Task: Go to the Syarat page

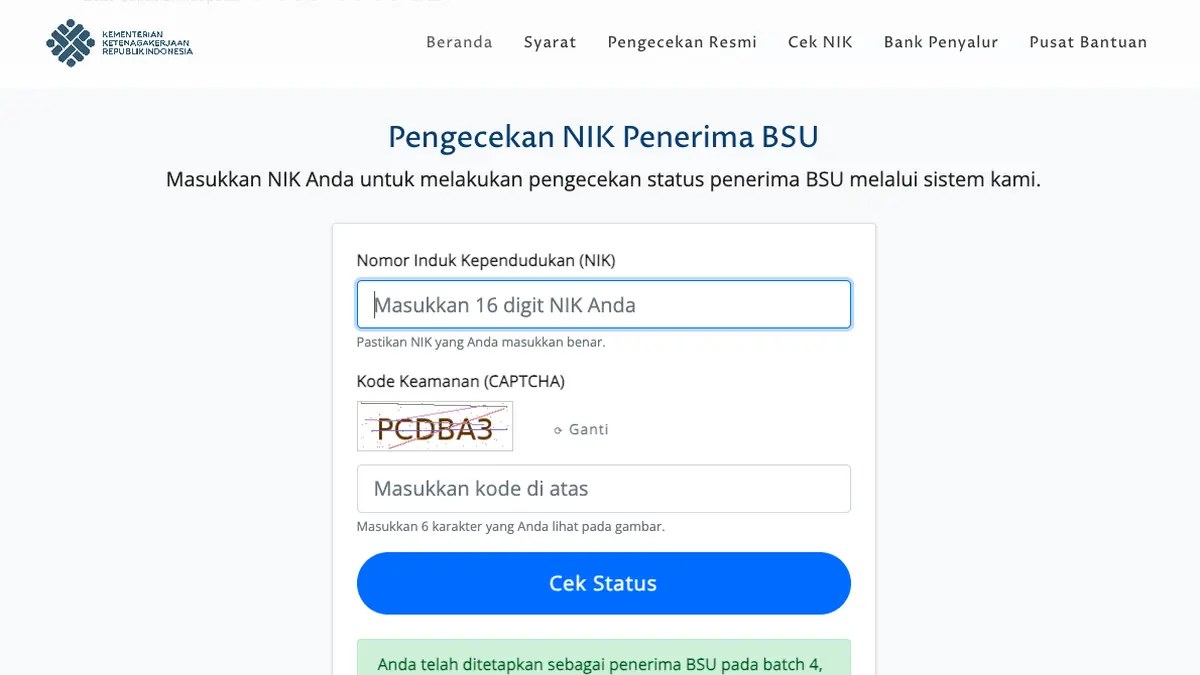Action: (x=550, y=42)
